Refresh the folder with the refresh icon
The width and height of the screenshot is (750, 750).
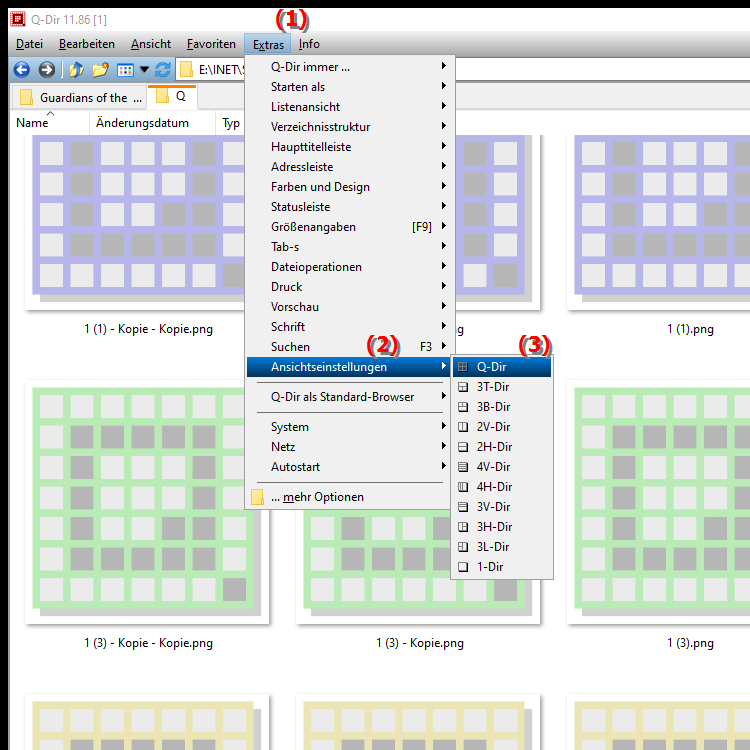pos(163,70)
